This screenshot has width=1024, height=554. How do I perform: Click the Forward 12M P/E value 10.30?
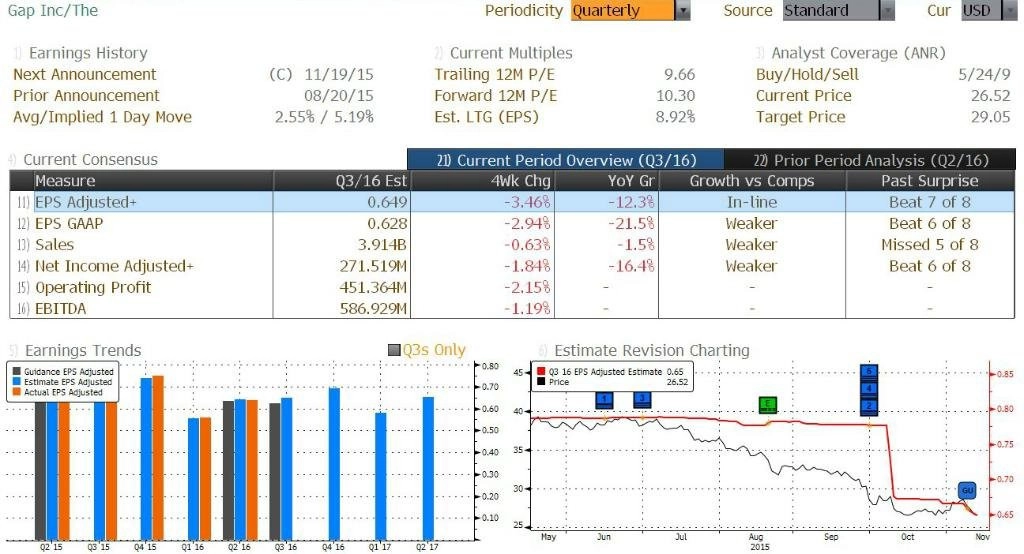coord(675,95)
